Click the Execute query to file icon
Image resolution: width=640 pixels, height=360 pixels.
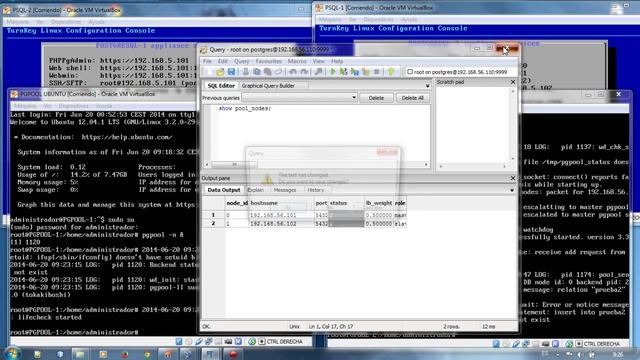pyautogui.click(x=355, y=72)
